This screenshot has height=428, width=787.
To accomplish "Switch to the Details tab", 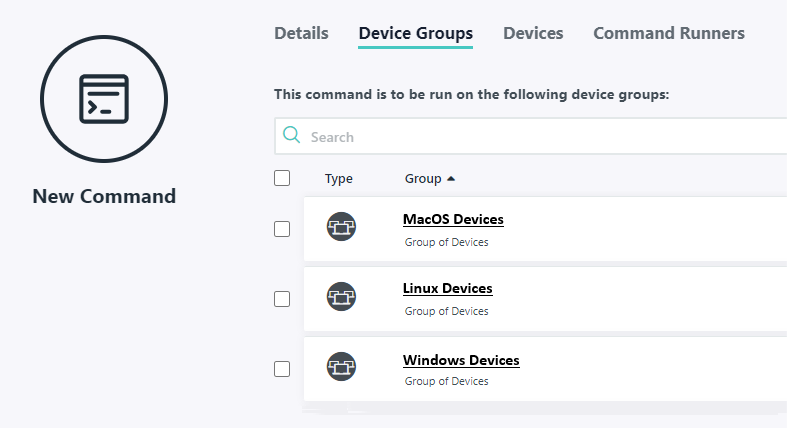I will coord(301,33).
